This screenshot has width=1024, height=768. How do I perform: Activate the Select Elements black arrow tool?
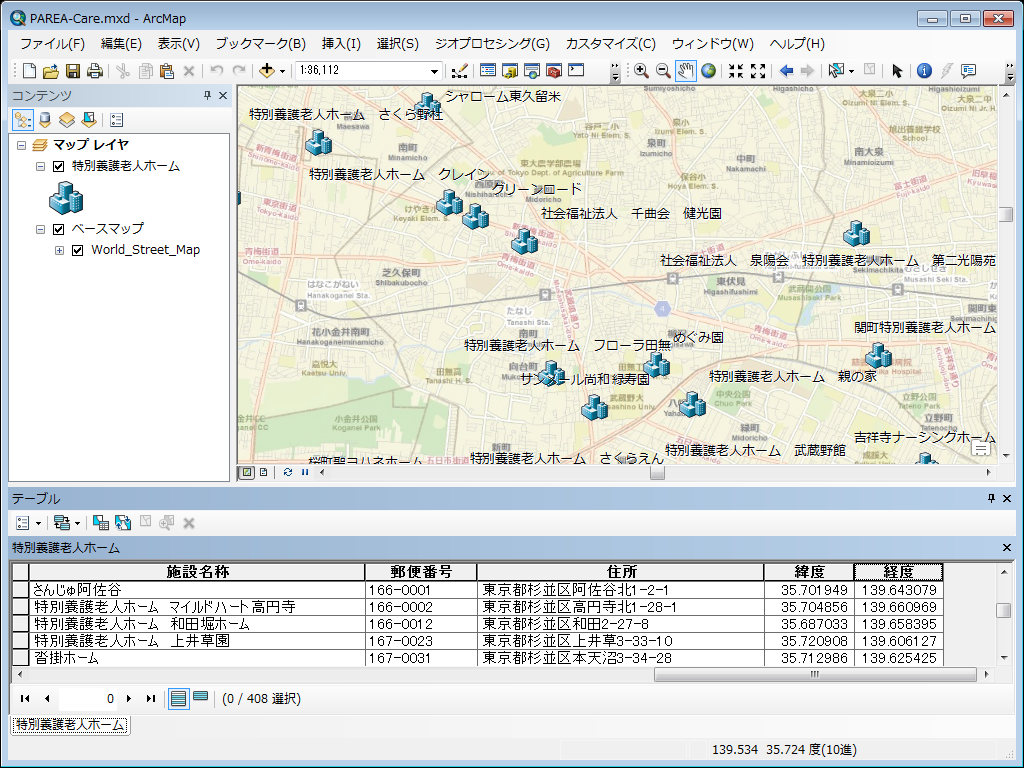(897, 71)
